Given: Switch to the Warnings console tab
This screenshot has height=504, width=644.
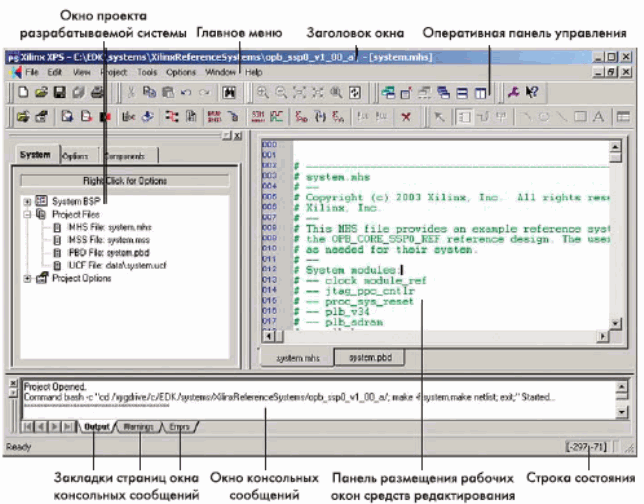Looking at the screenshot, I should click(131, 427).
